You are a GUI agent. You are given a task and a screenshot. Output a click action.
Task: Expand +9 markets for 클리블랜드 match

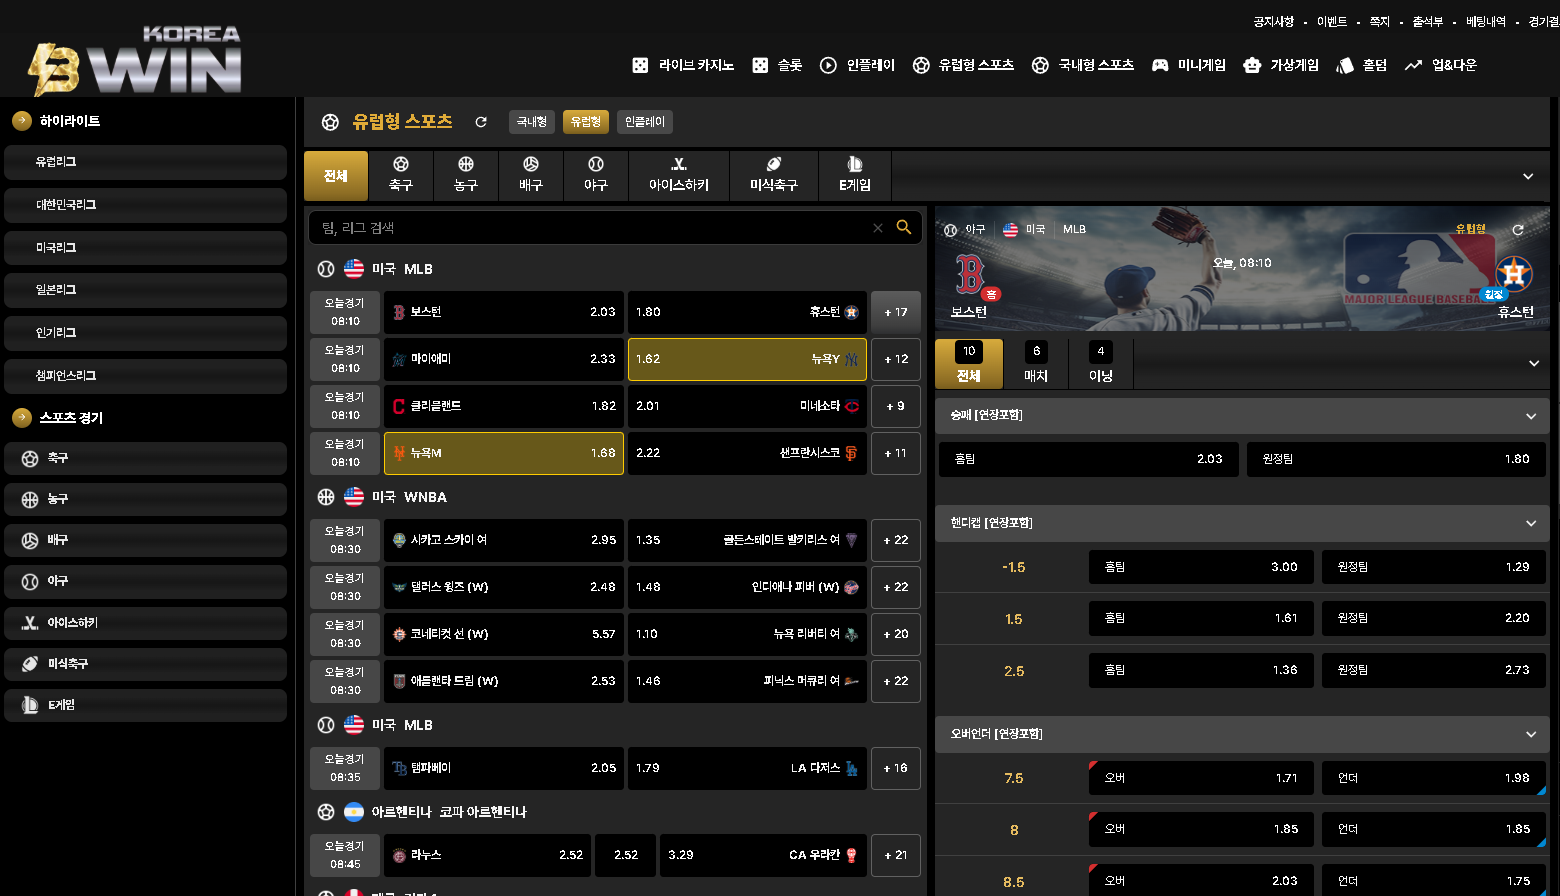(x=896, y=406)
